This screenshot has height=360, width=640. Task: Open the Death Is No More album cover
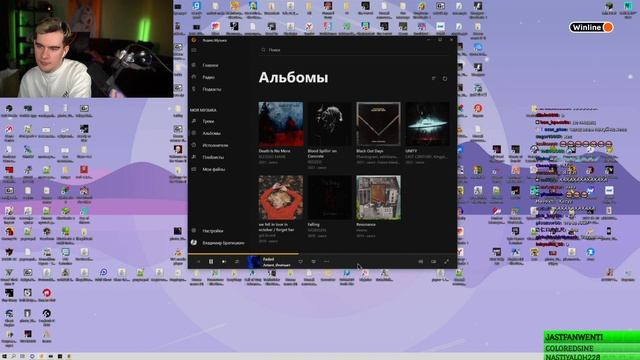(x=281, y=124)
